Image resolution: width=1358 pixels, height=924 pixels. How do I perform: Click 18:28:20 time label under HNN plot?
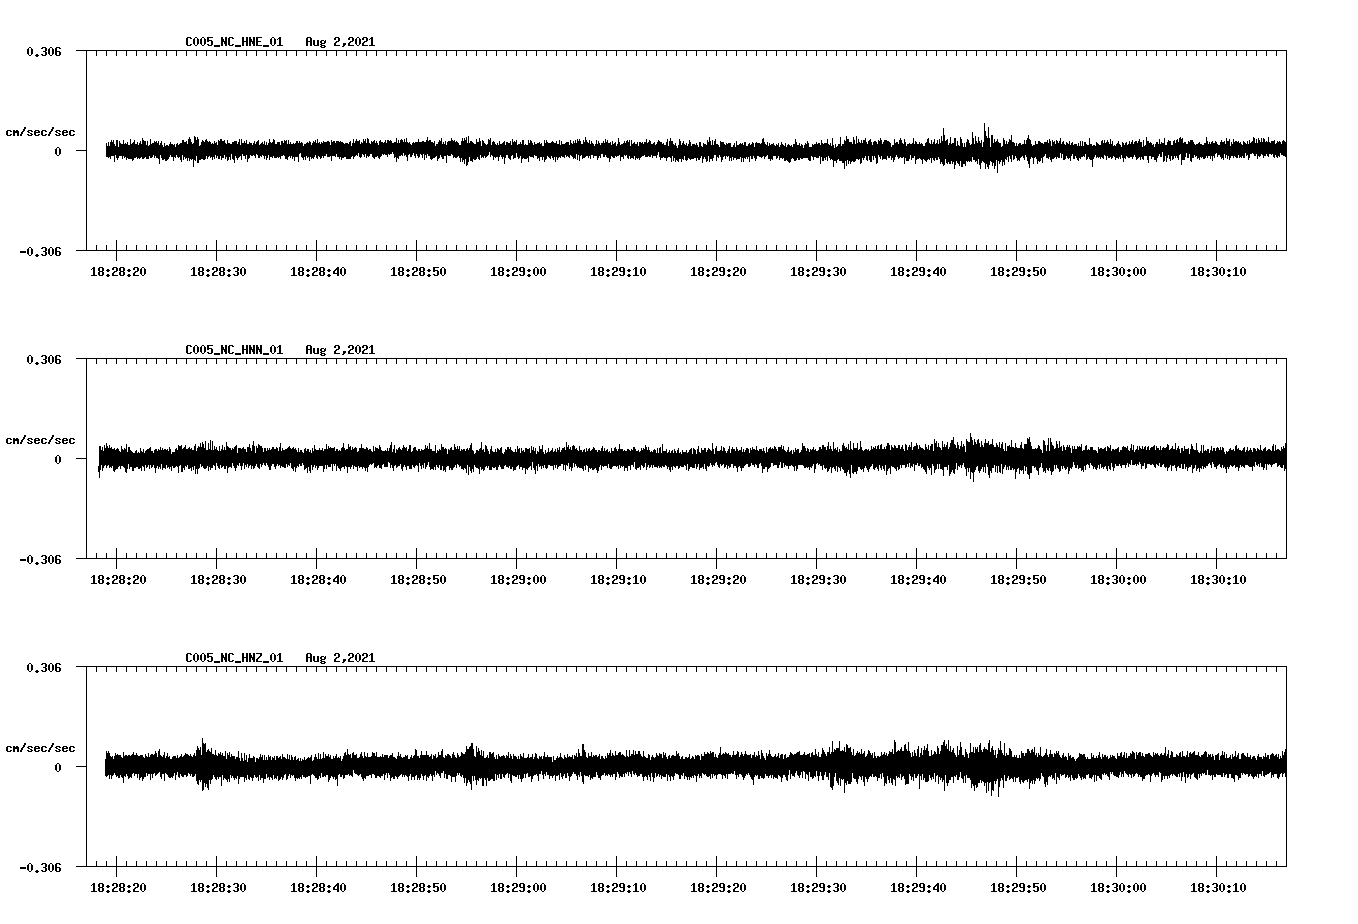click(x=118, y=579)
